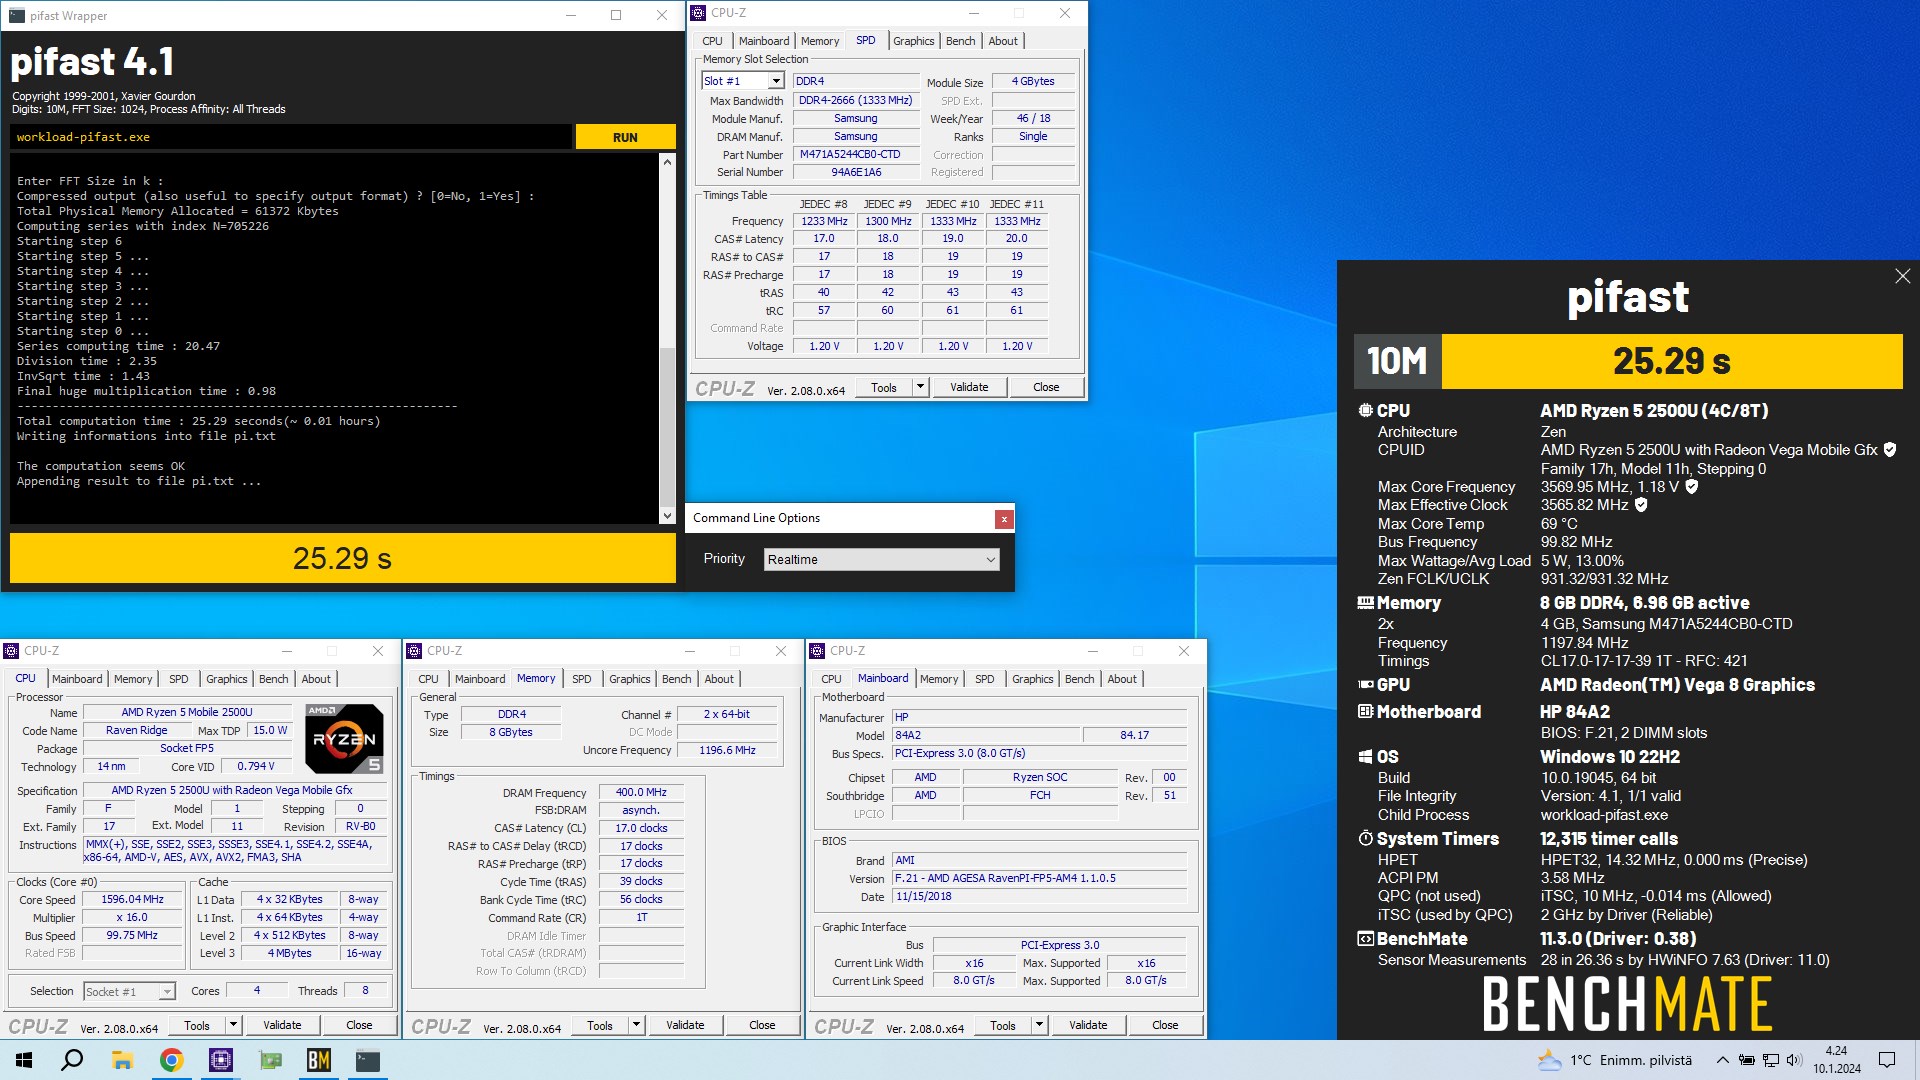Image resolution: width=1920 pixels, height=1080 pixels.
Task: Click the verified shield beside CPUID name
Action: [x=1890, y=450]
